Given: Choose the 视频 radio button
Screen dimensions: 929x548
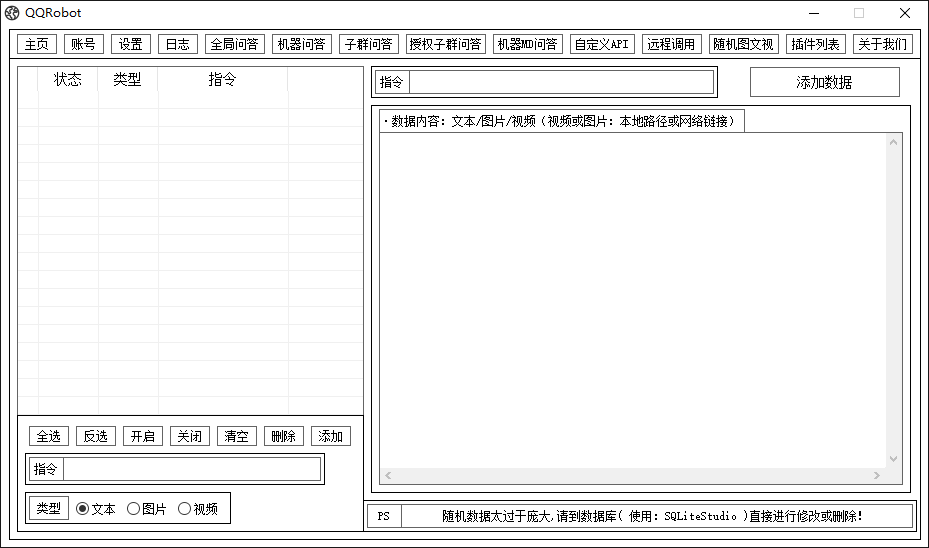Looking at the screenshot, I should click(185, 509).
